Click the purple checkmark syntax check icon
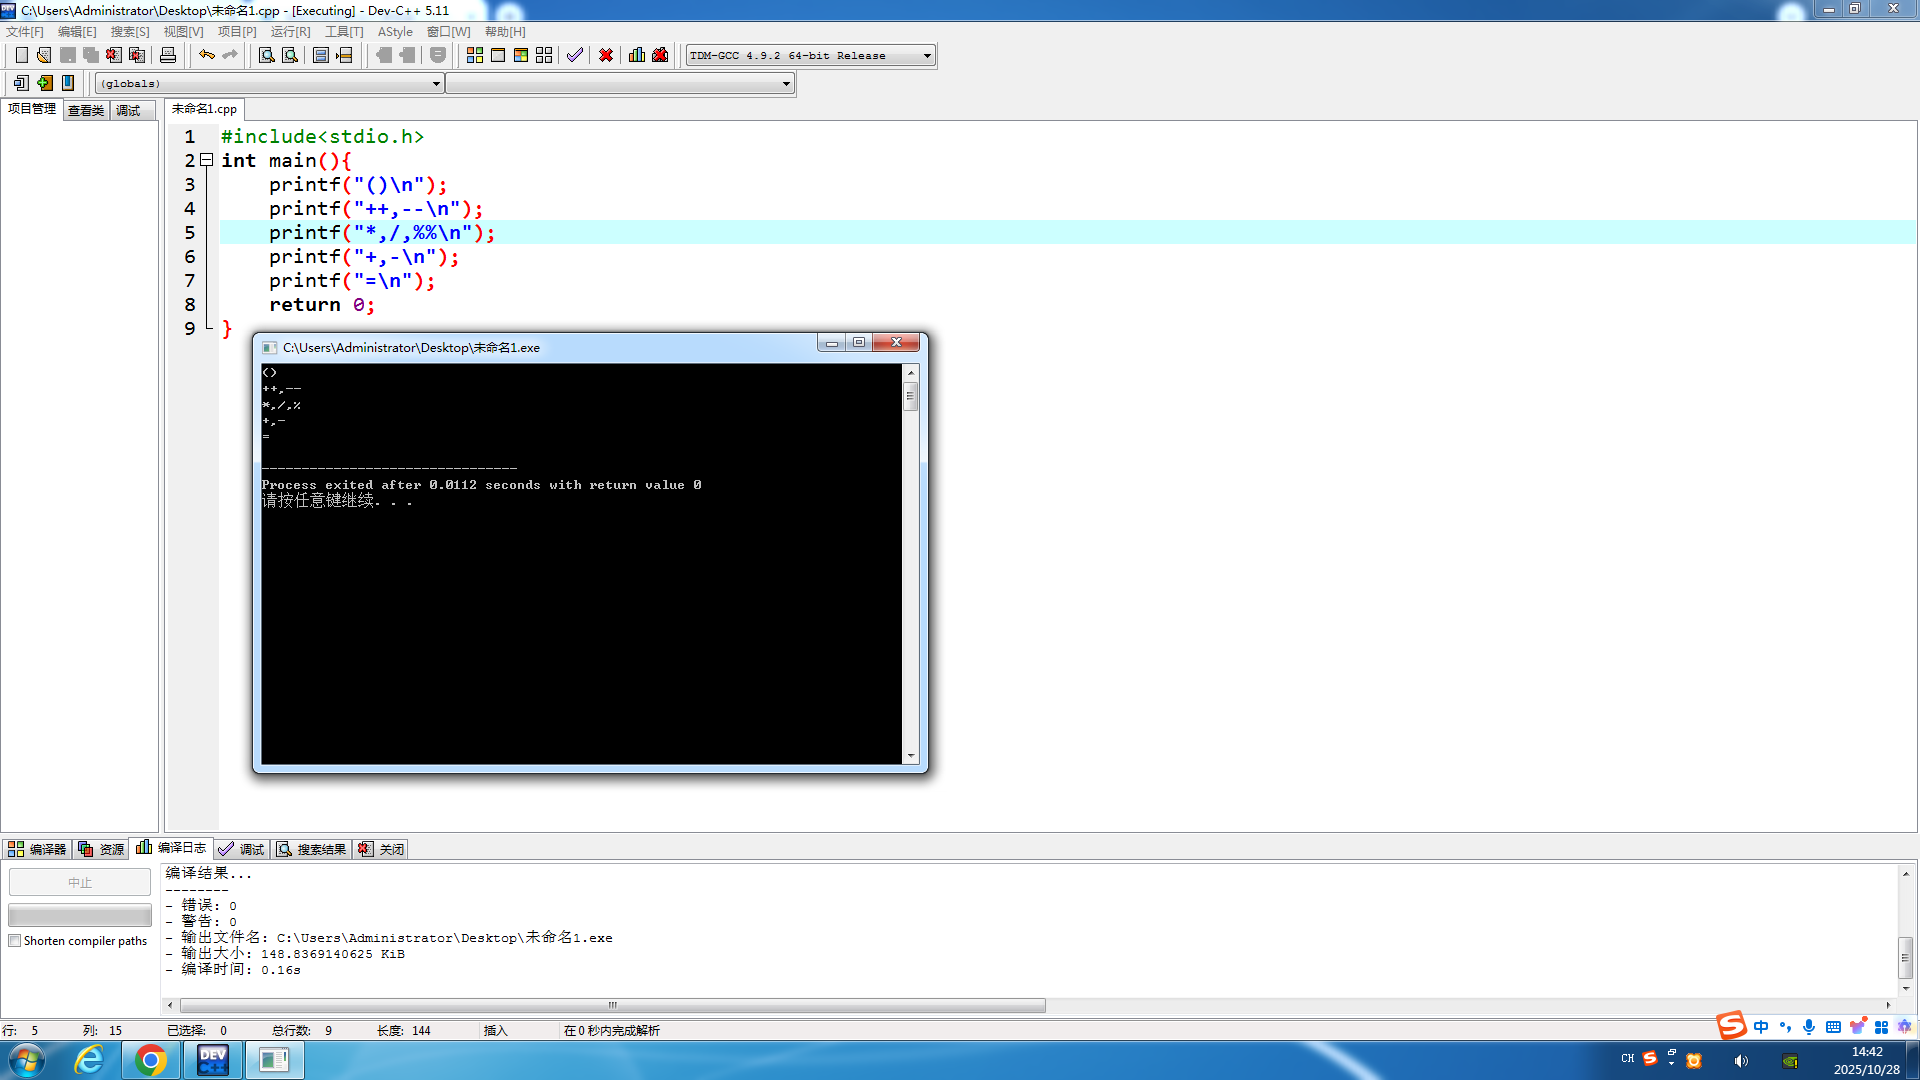The image size is (1920, 1080). [575, 55]
